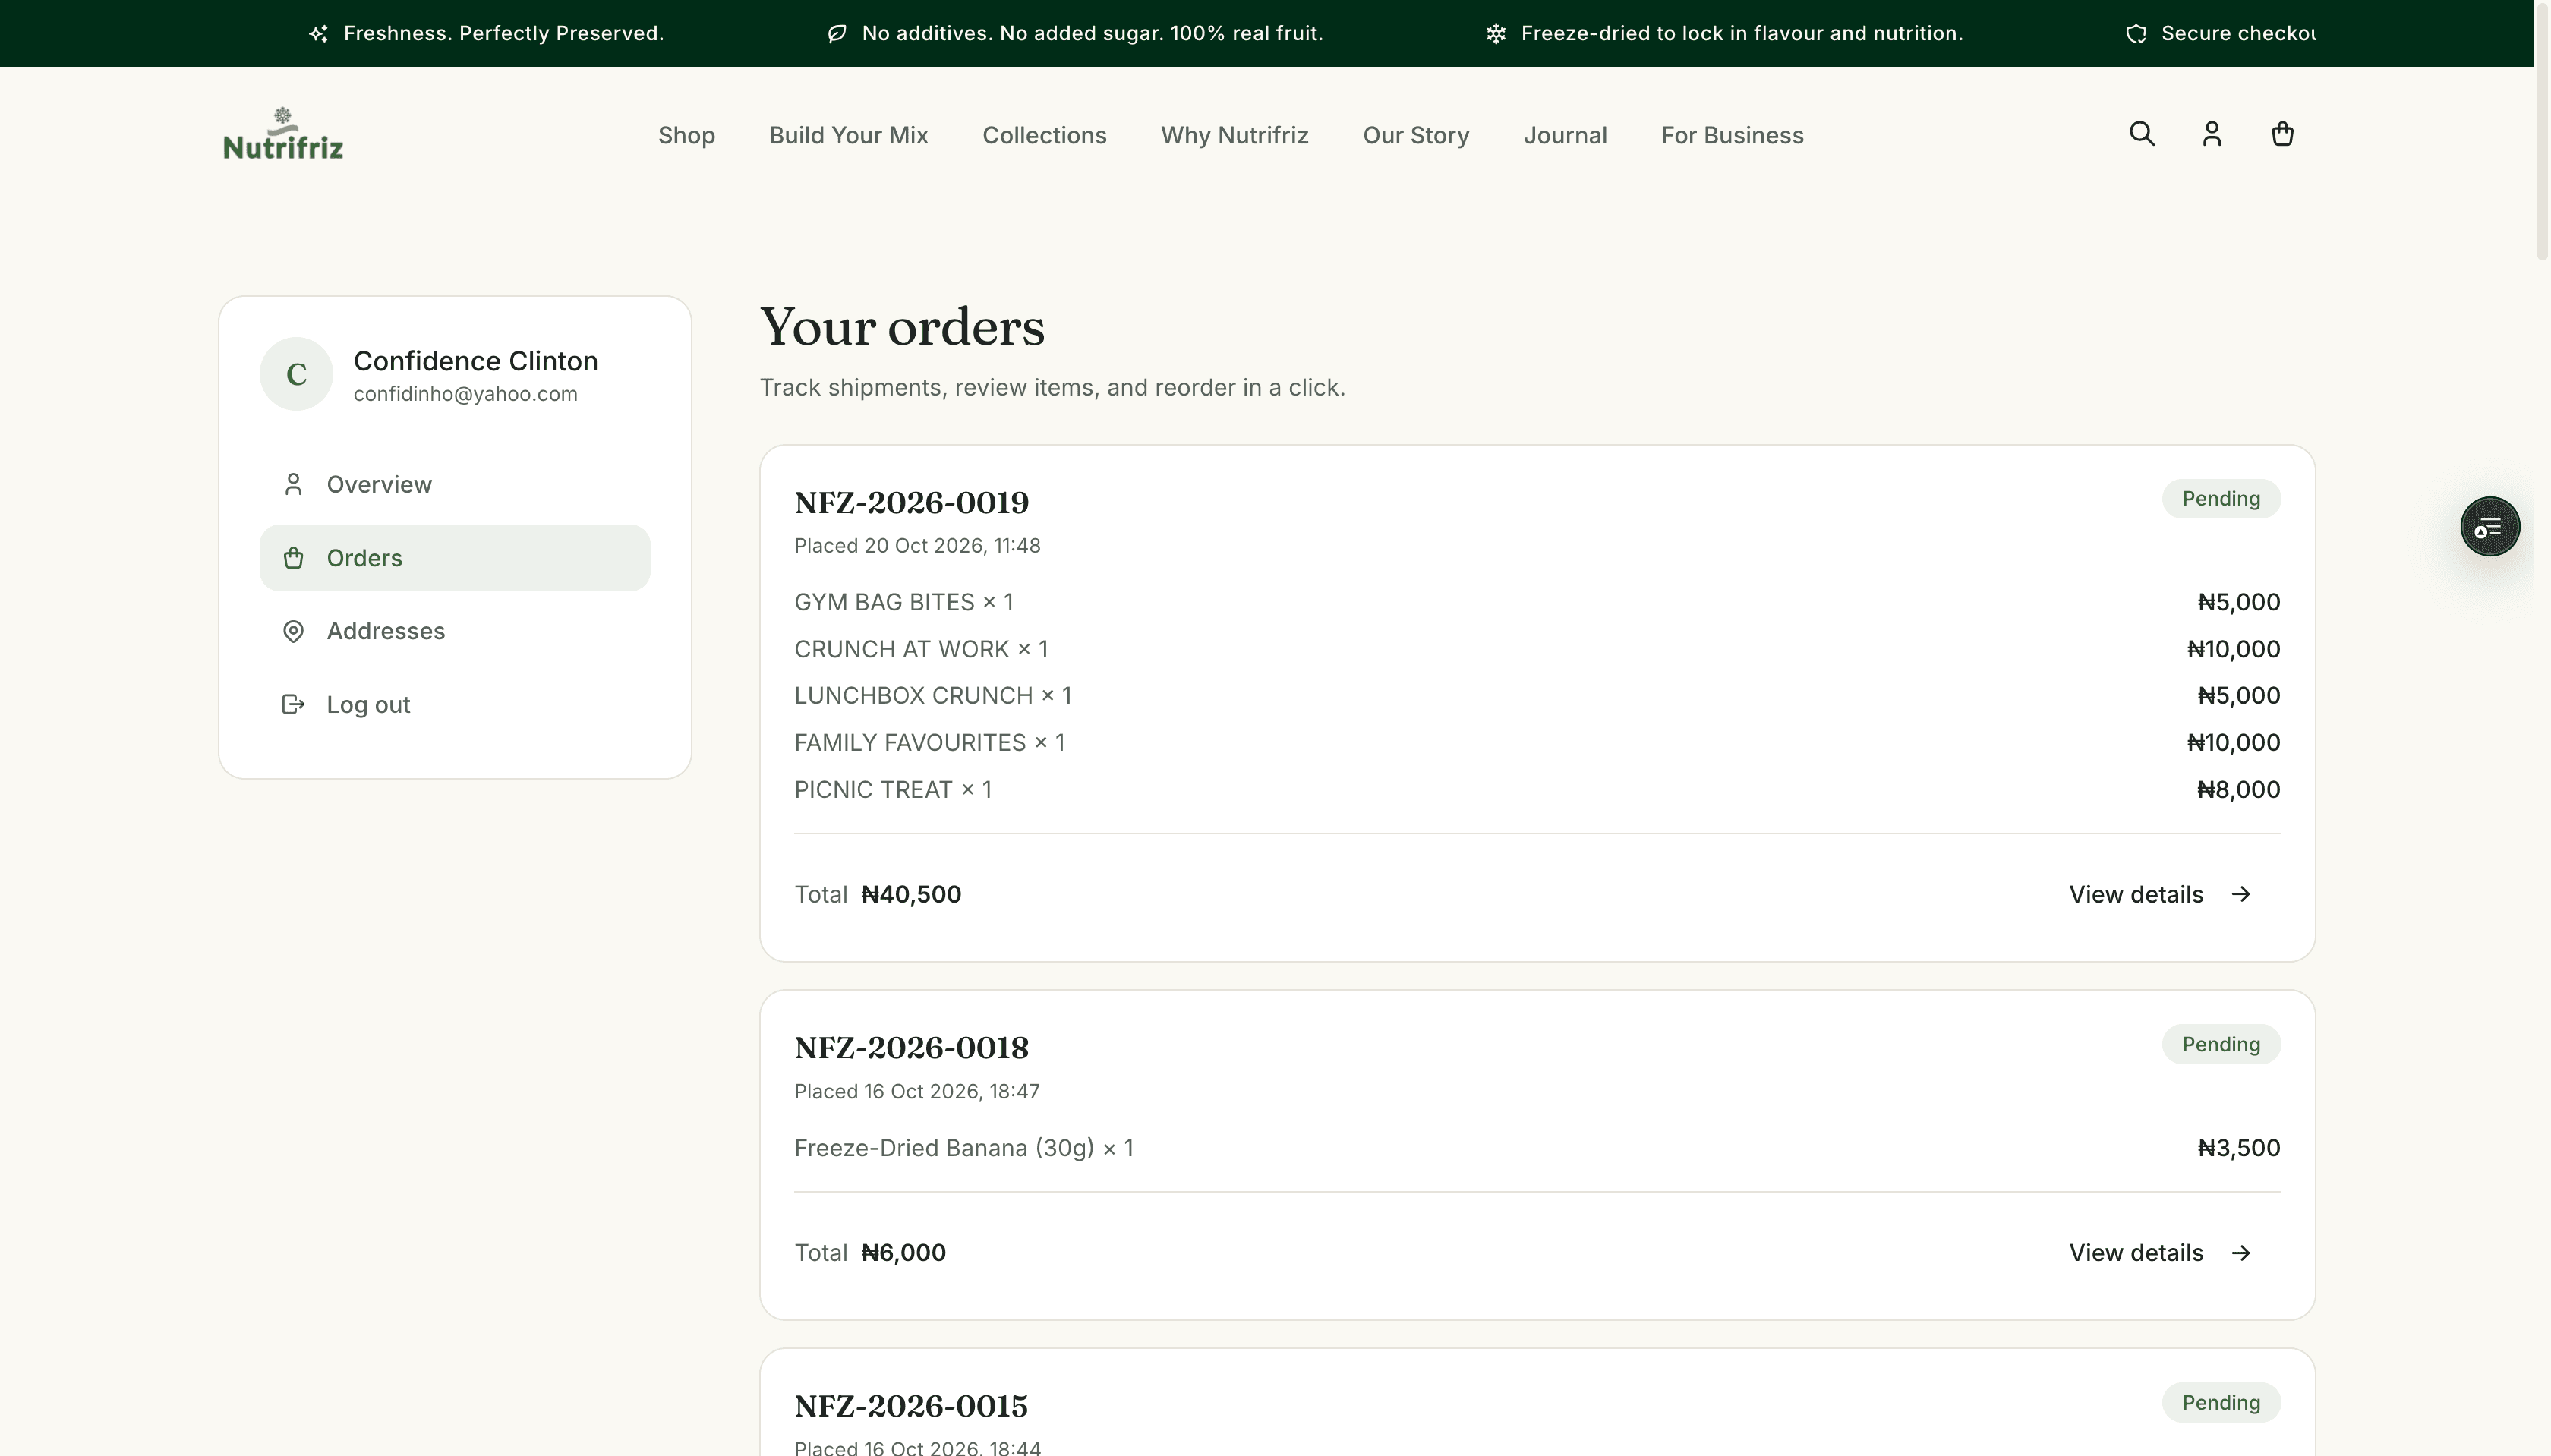Click the Orders bag icon in sidebar

pyautogui.click(x=293, y=558)
